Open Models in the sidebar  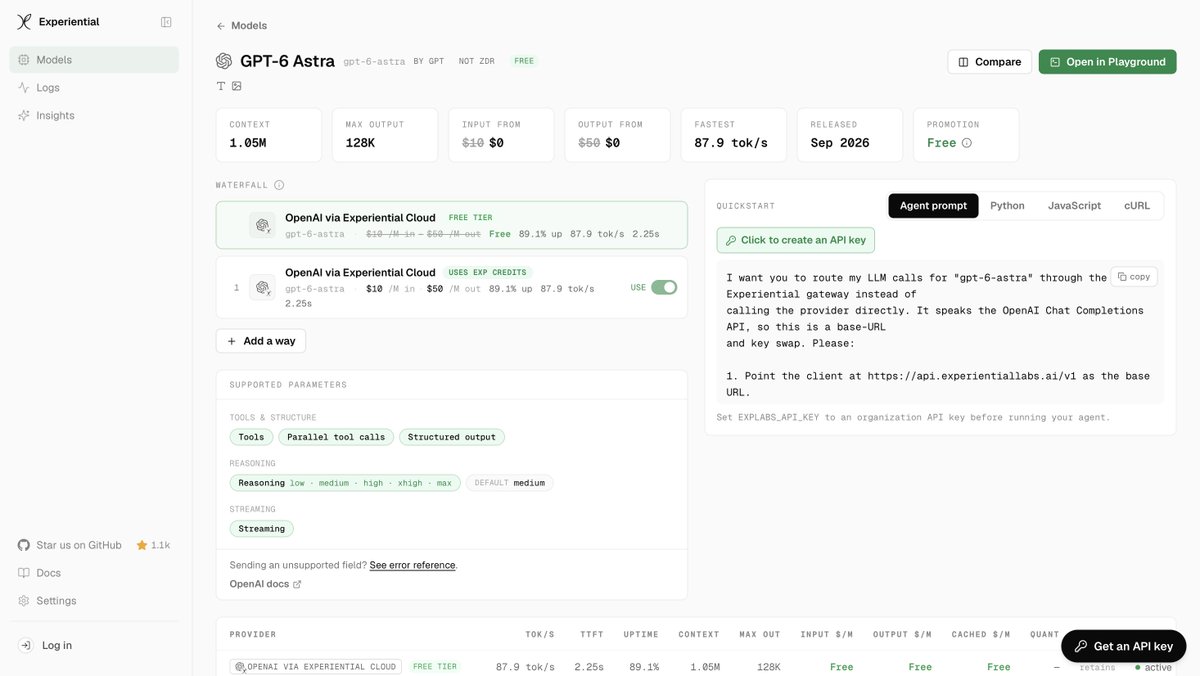tap(94, 60)
